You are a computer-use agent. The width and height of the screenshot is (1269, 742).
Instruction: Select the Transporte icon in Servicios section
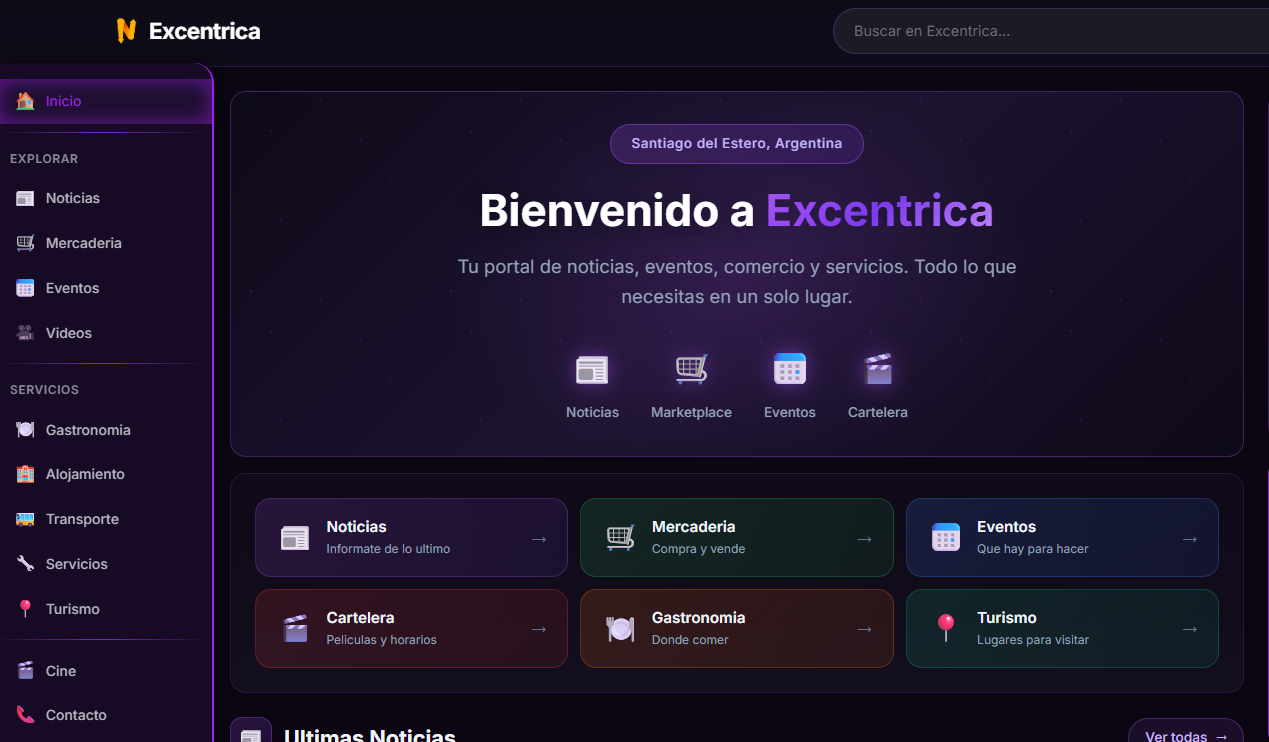coord(24,519)
